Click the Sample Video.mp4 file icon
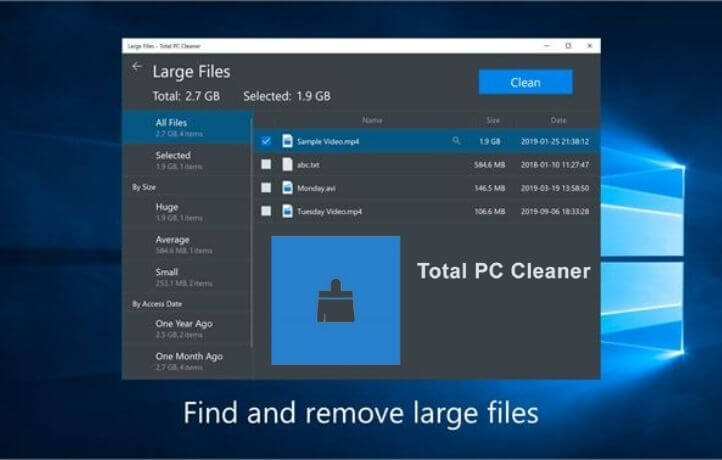The image size is (722, 460). (x=287, y=141)
